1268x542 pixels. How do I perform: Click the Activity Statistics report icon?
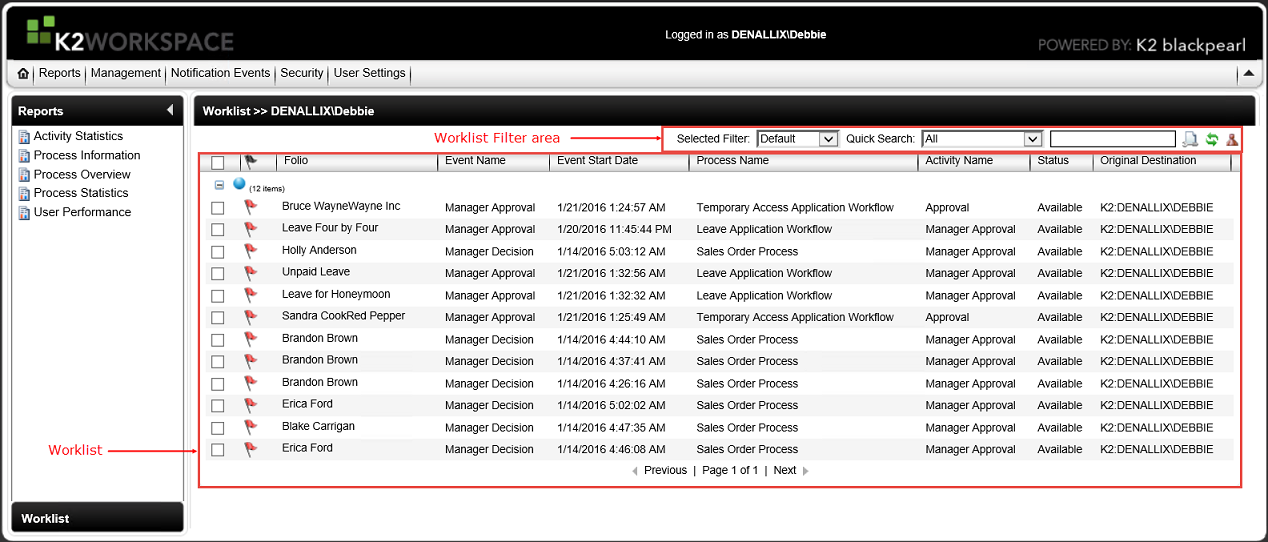tap(24, 137)
